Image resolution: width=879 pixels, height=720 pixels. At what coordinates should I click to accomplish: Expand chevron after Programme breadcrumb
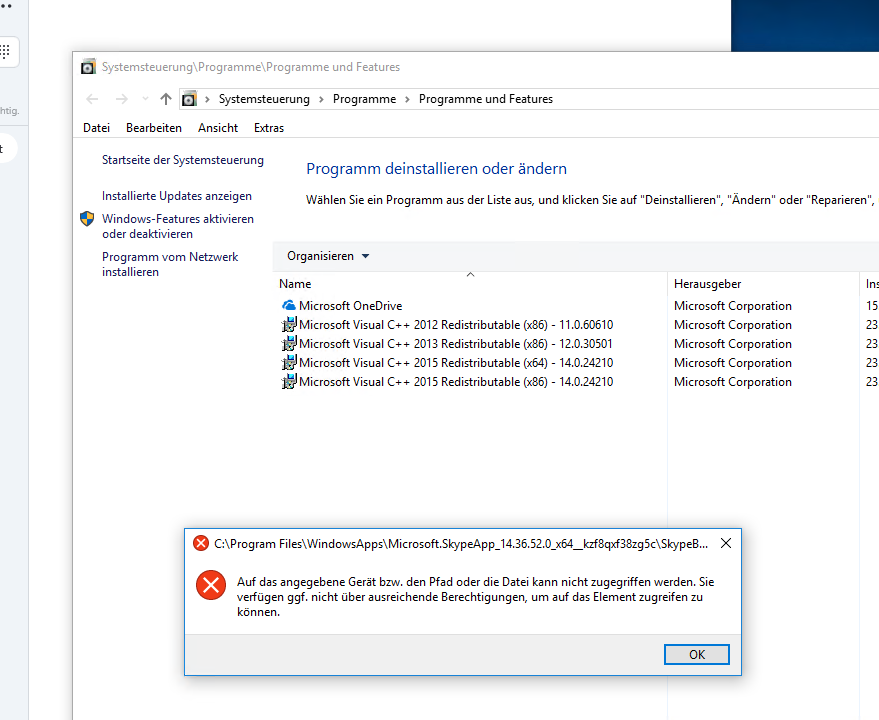pos(407,99)
